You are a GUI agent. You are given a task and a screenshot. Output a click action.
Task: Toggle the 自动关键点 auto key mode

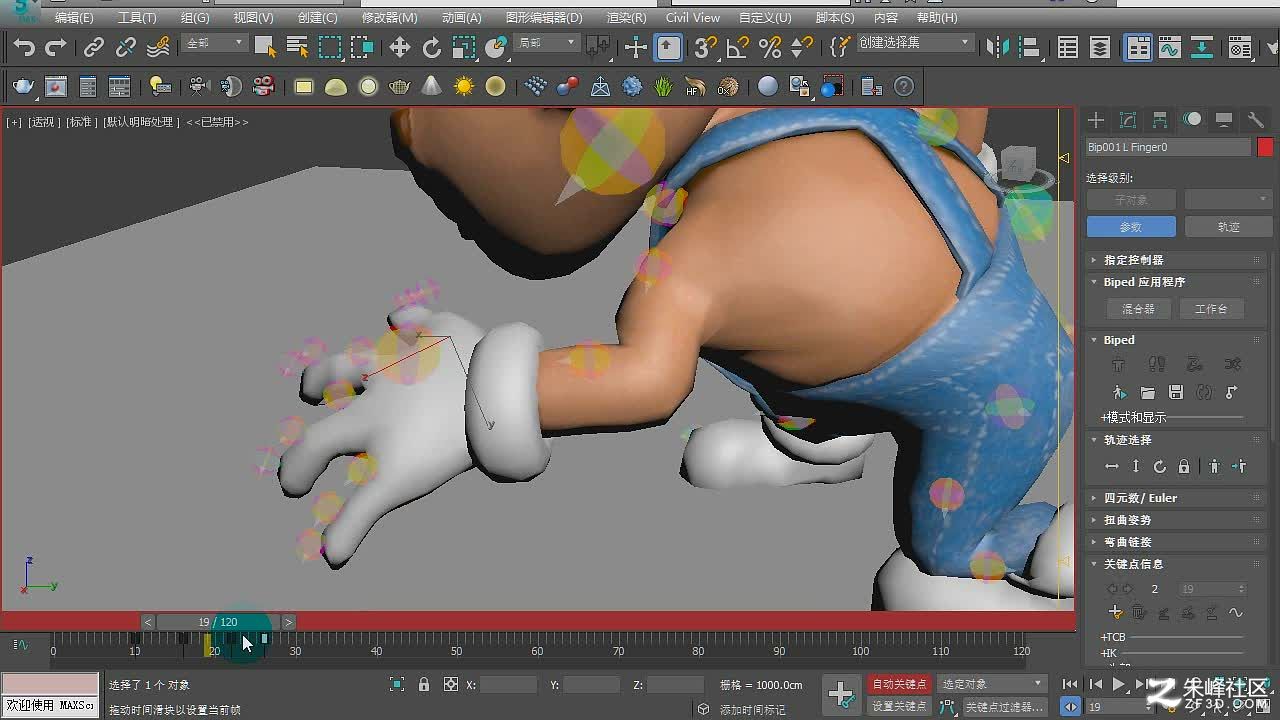click(x=899, y=685)
